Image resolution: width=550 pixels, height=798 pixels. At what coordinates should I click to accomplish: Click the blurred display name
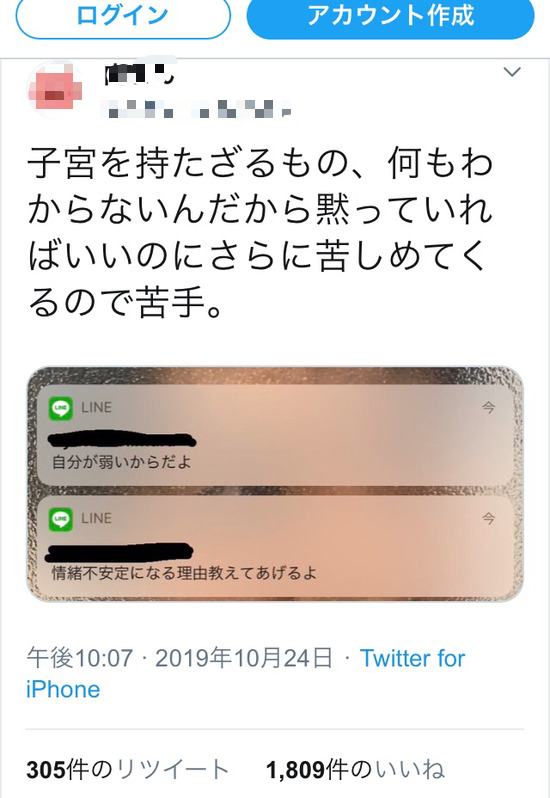point(138,73)
